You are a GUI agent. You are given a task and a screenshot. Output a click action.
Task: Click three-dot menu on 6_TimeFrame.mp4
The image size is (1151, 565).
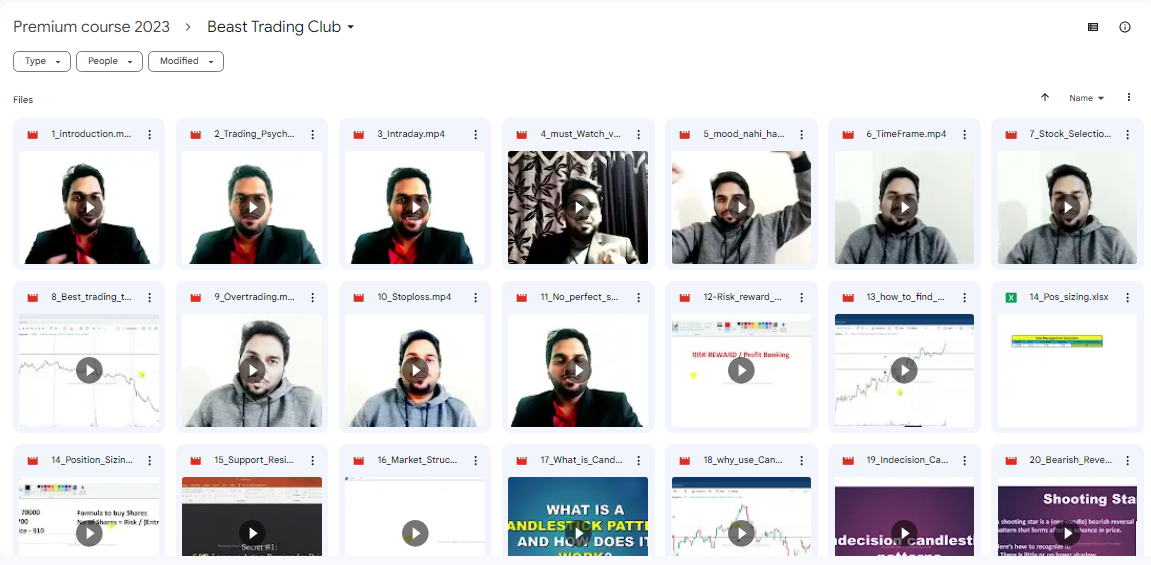pos(965,134)
